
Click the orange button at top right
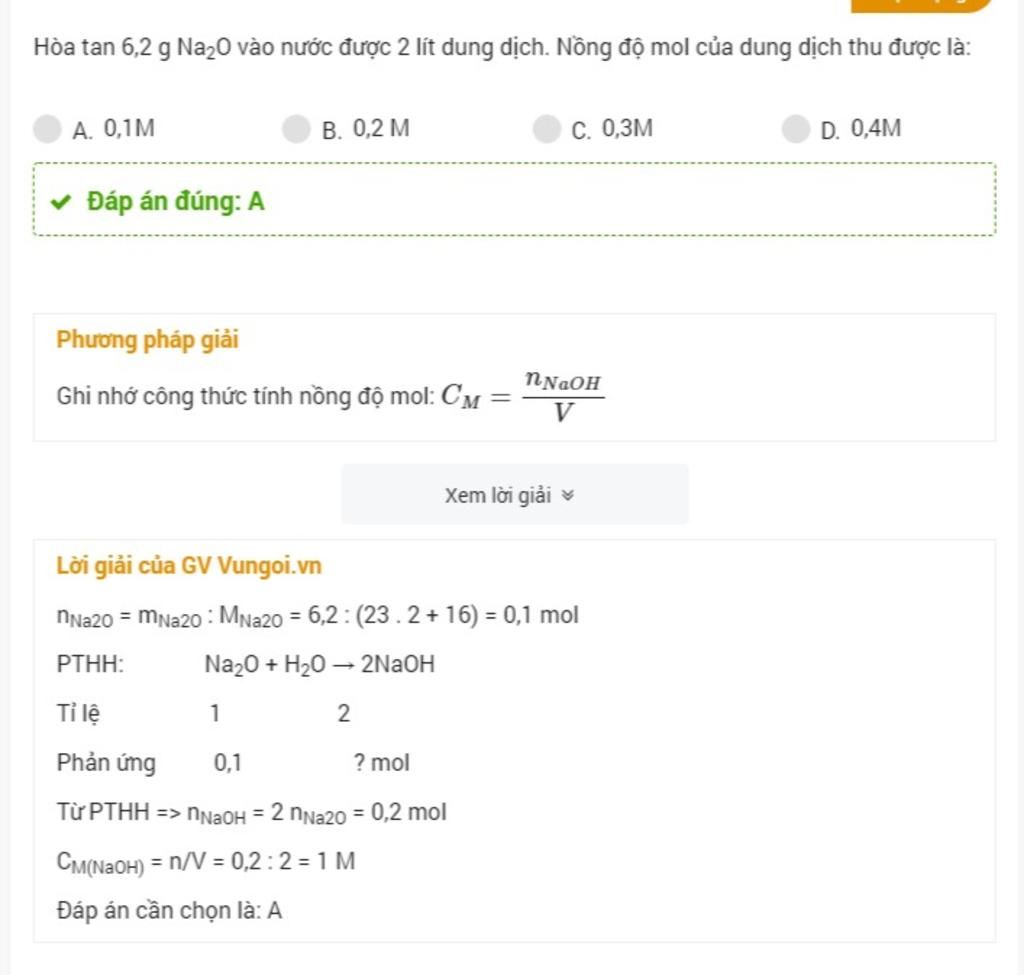point(921,5)
